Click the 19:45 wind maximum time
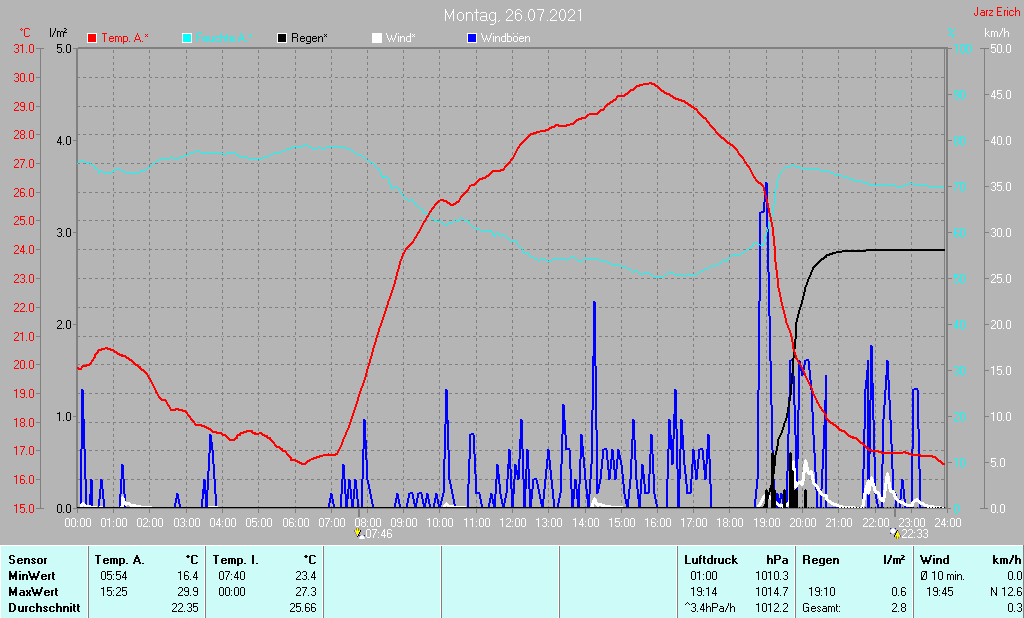 [x=940, y=592]
